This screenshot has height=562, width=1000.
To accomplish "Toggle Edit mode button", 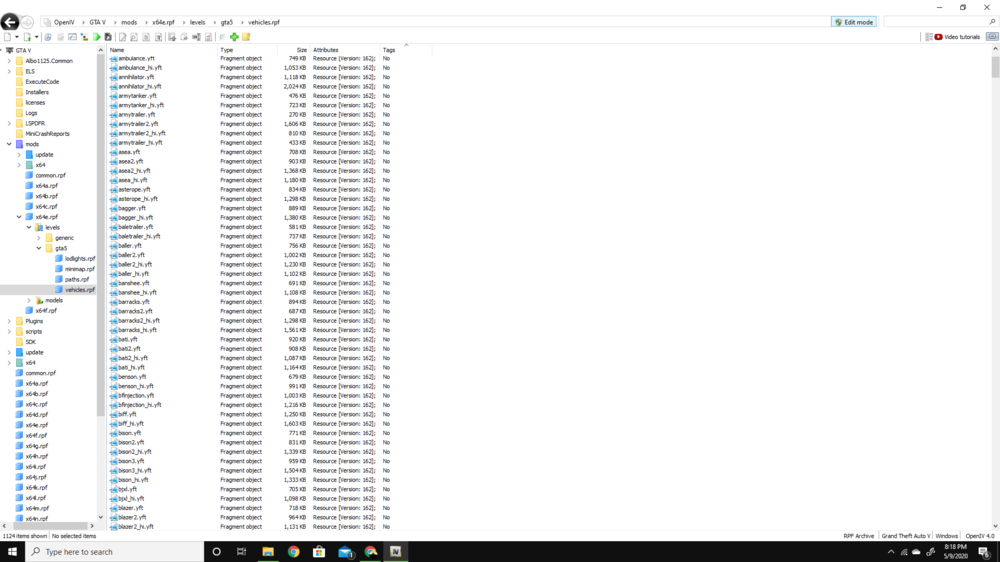I will coord(854,22).
